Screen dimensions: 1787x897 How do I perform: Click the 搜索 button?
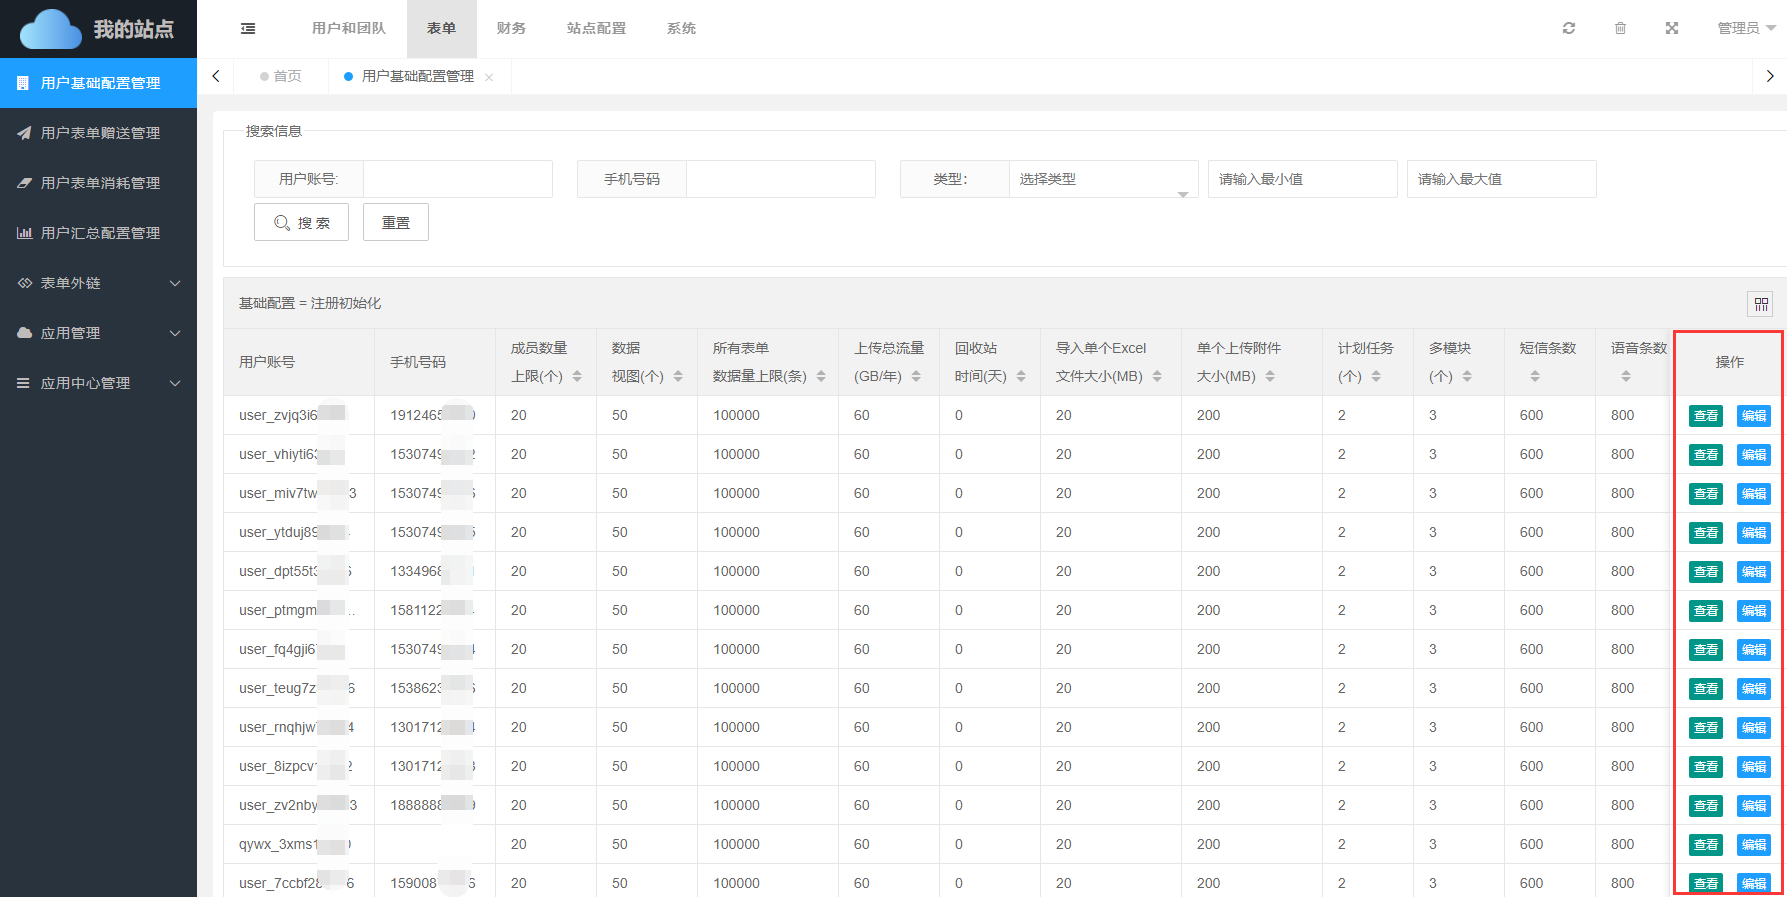[301, 223]
